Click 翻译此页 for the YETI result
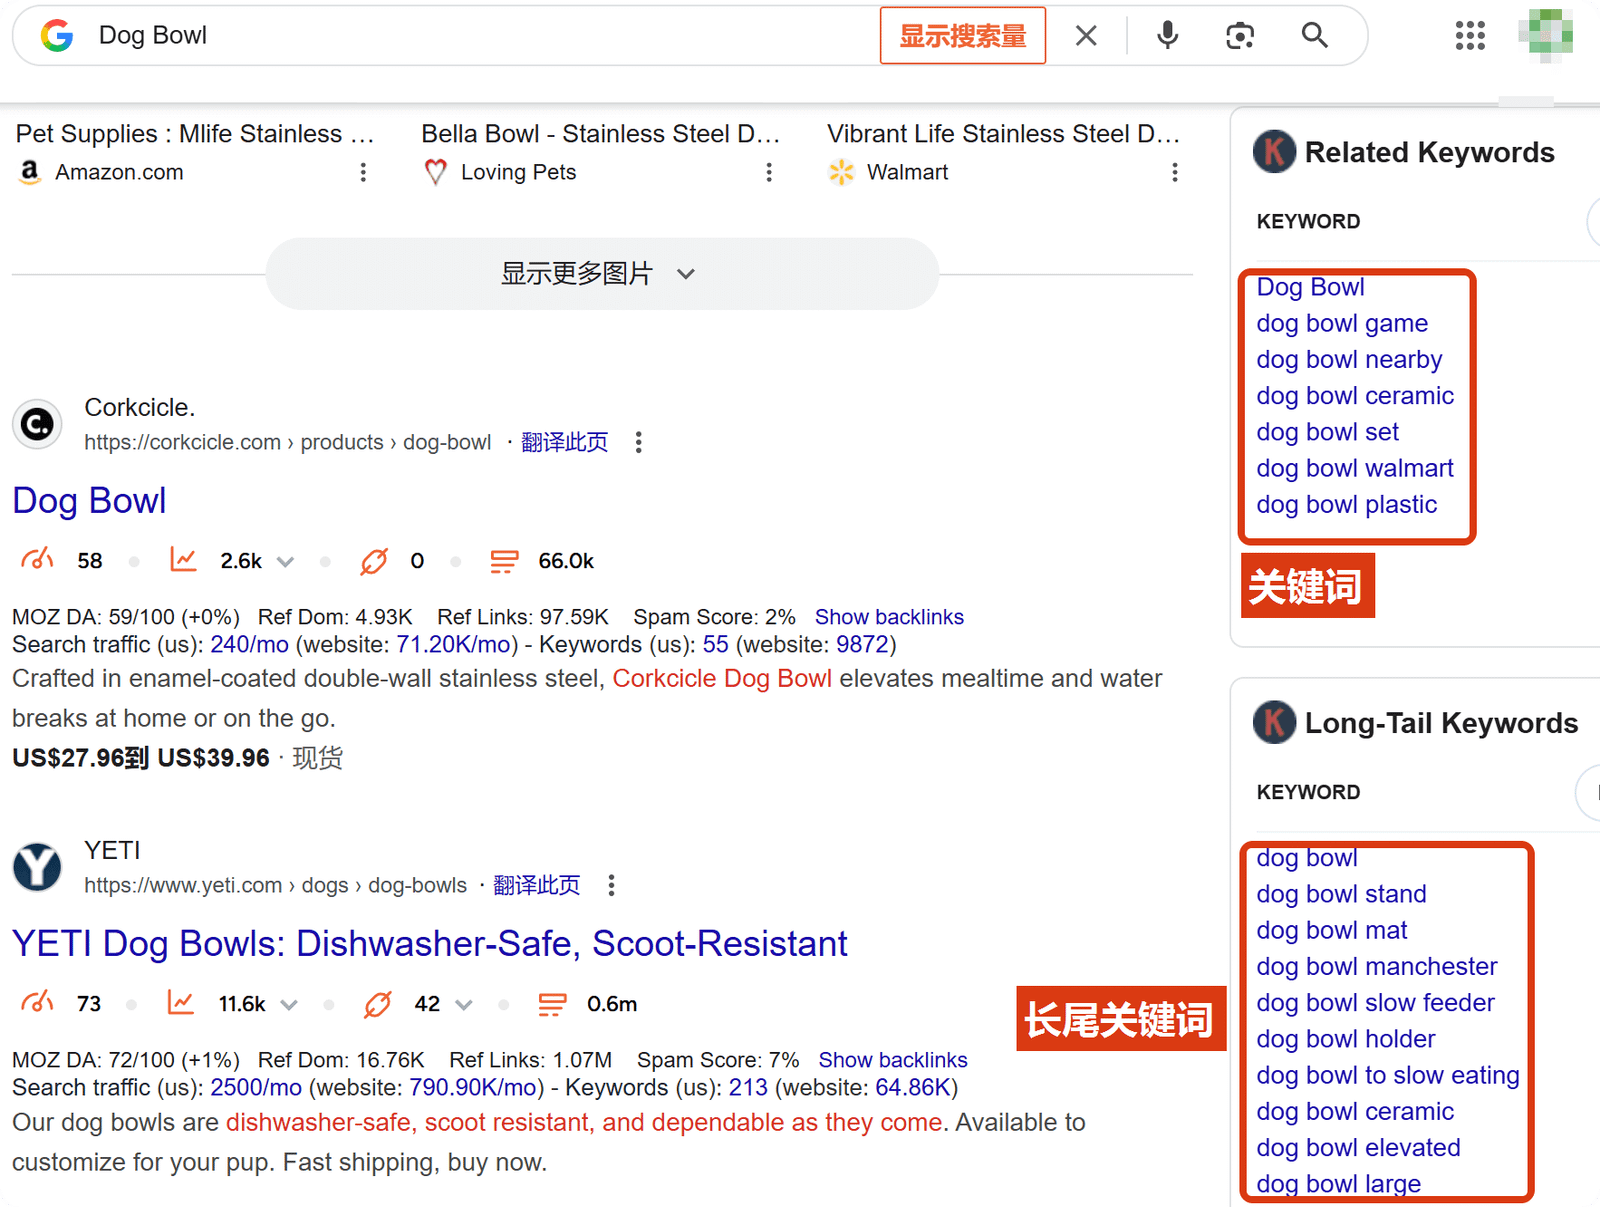Screen dimensions: 1600x1207 pos(537,885)
